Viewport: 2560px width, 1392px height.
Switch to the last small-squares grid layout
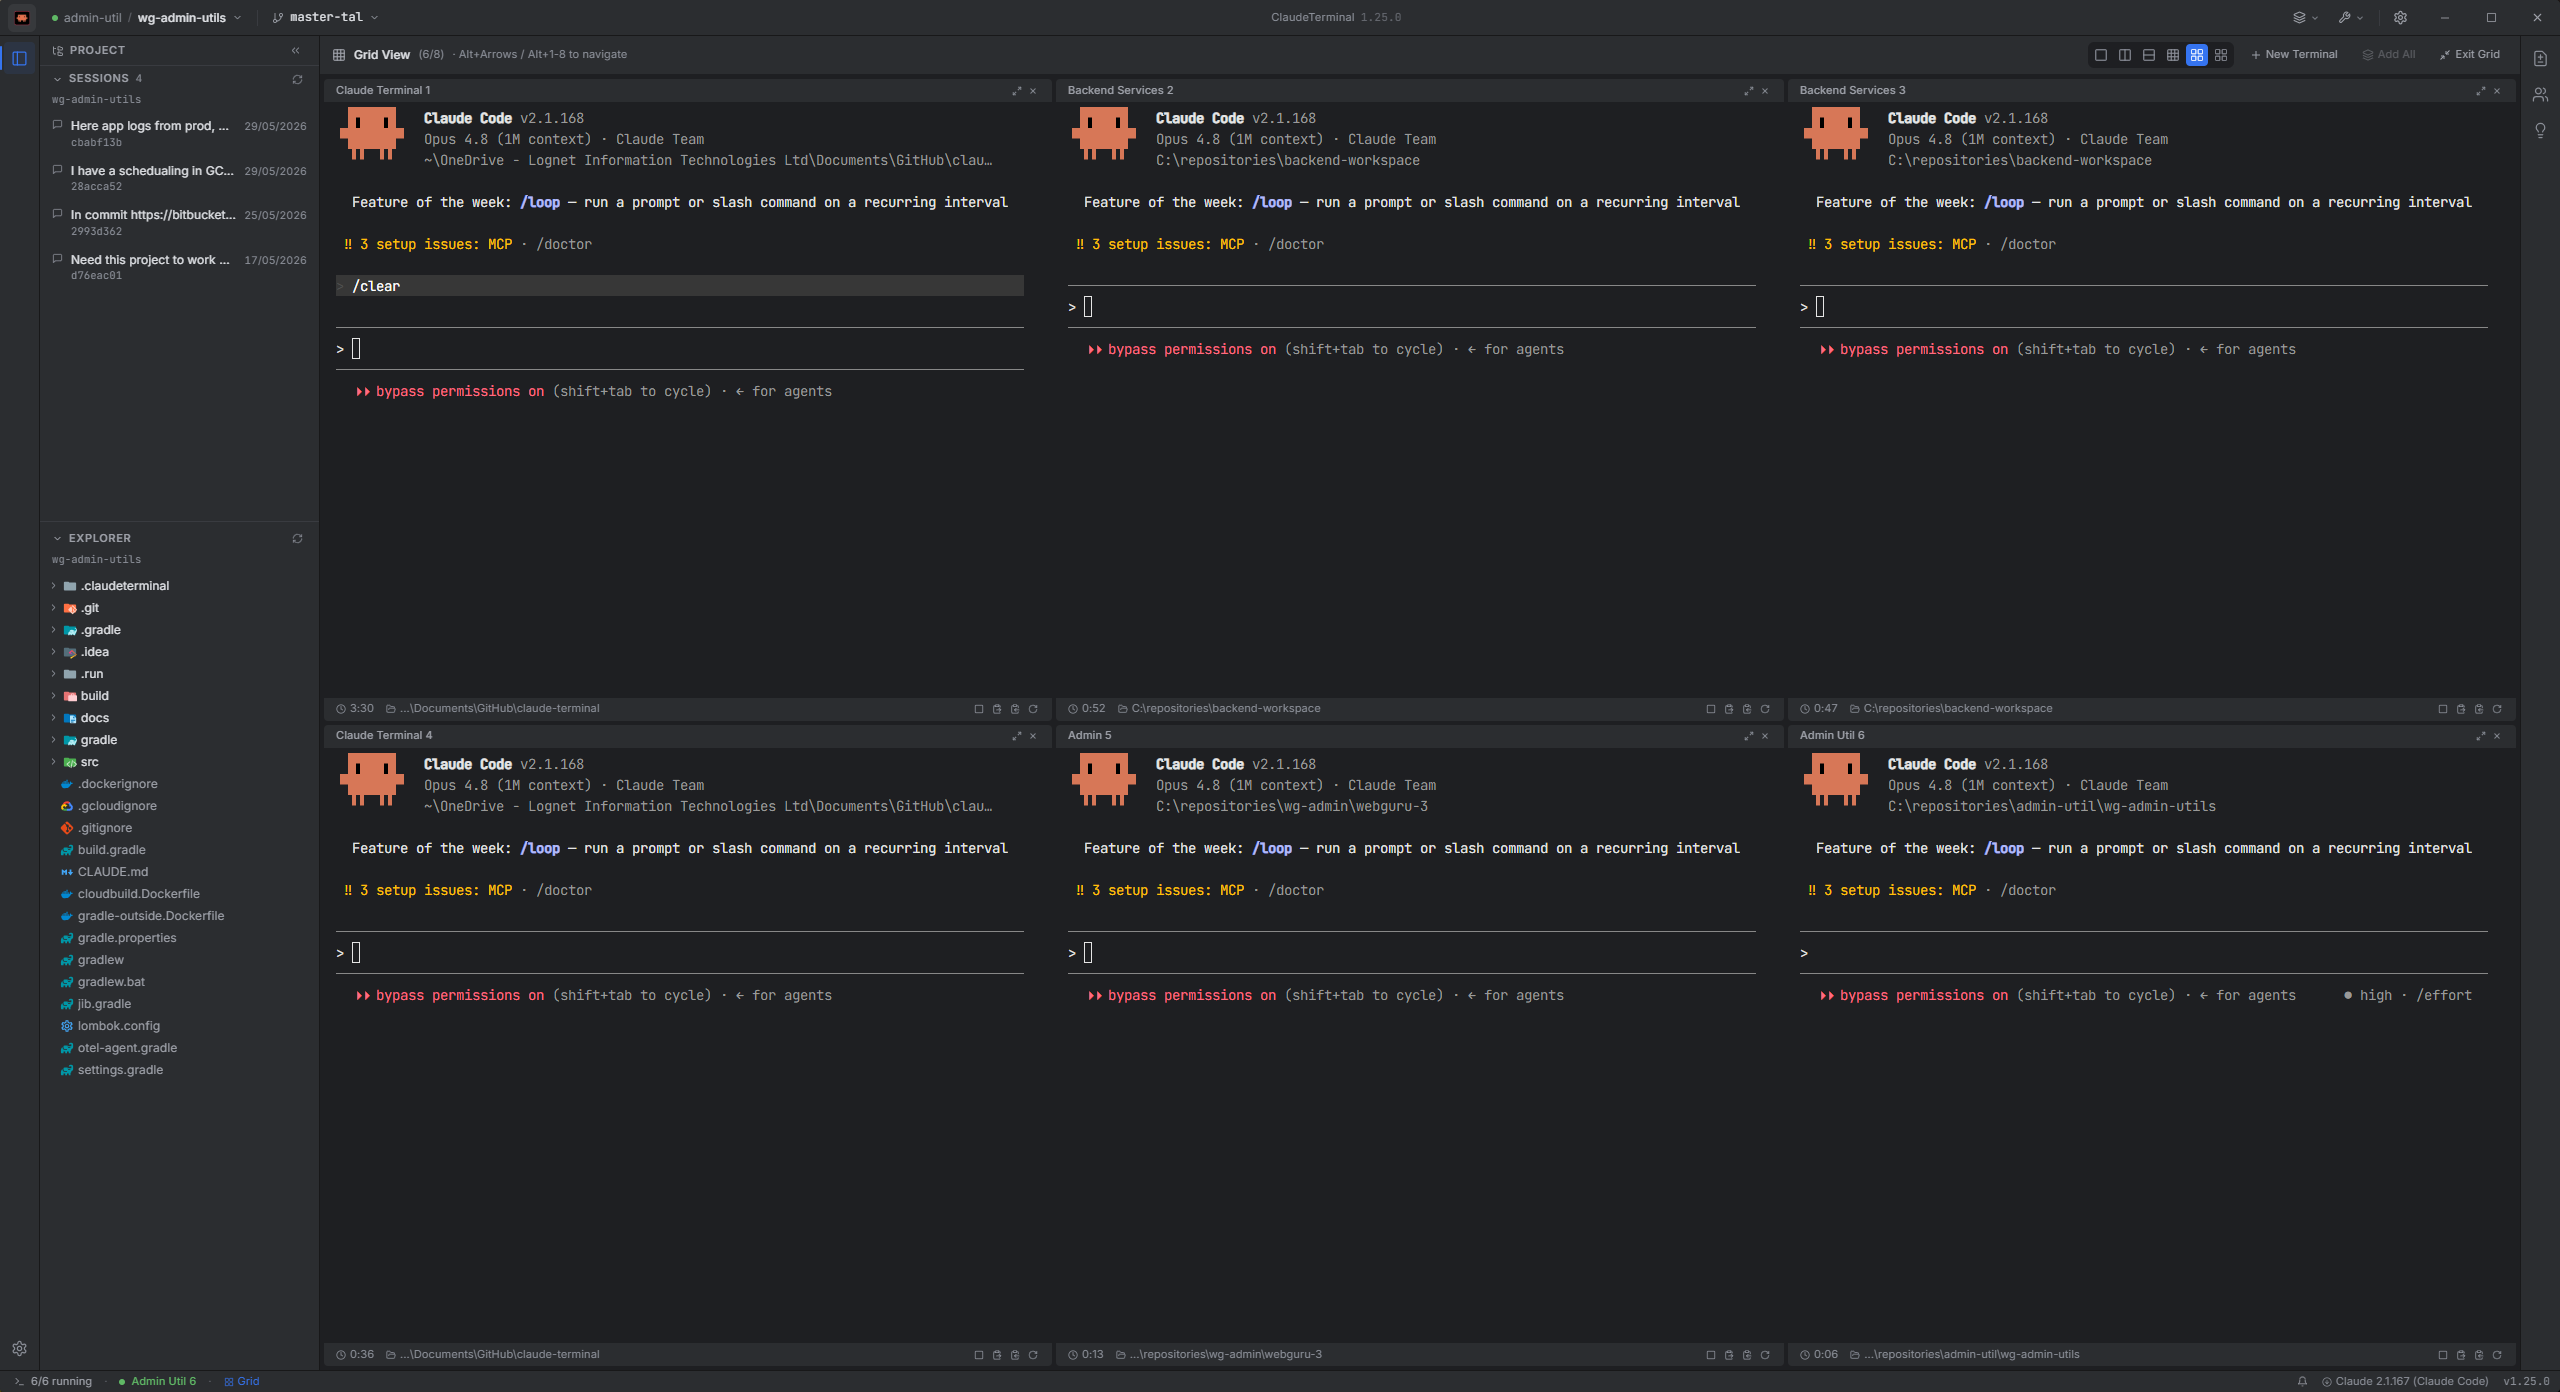(x=2221, y=55)
